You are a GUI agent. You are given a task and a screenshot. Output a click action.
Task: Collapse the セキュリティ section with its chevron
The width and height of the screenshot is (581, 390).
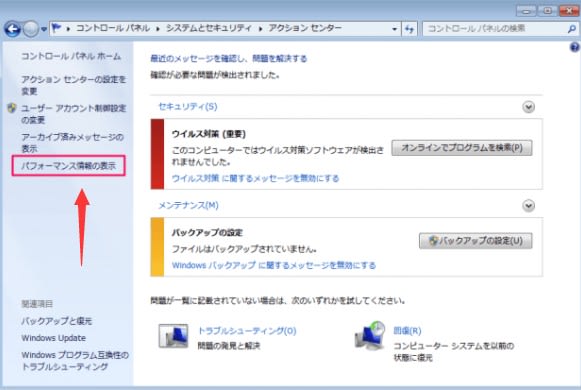pyautogui.click(x=528, y=107)
